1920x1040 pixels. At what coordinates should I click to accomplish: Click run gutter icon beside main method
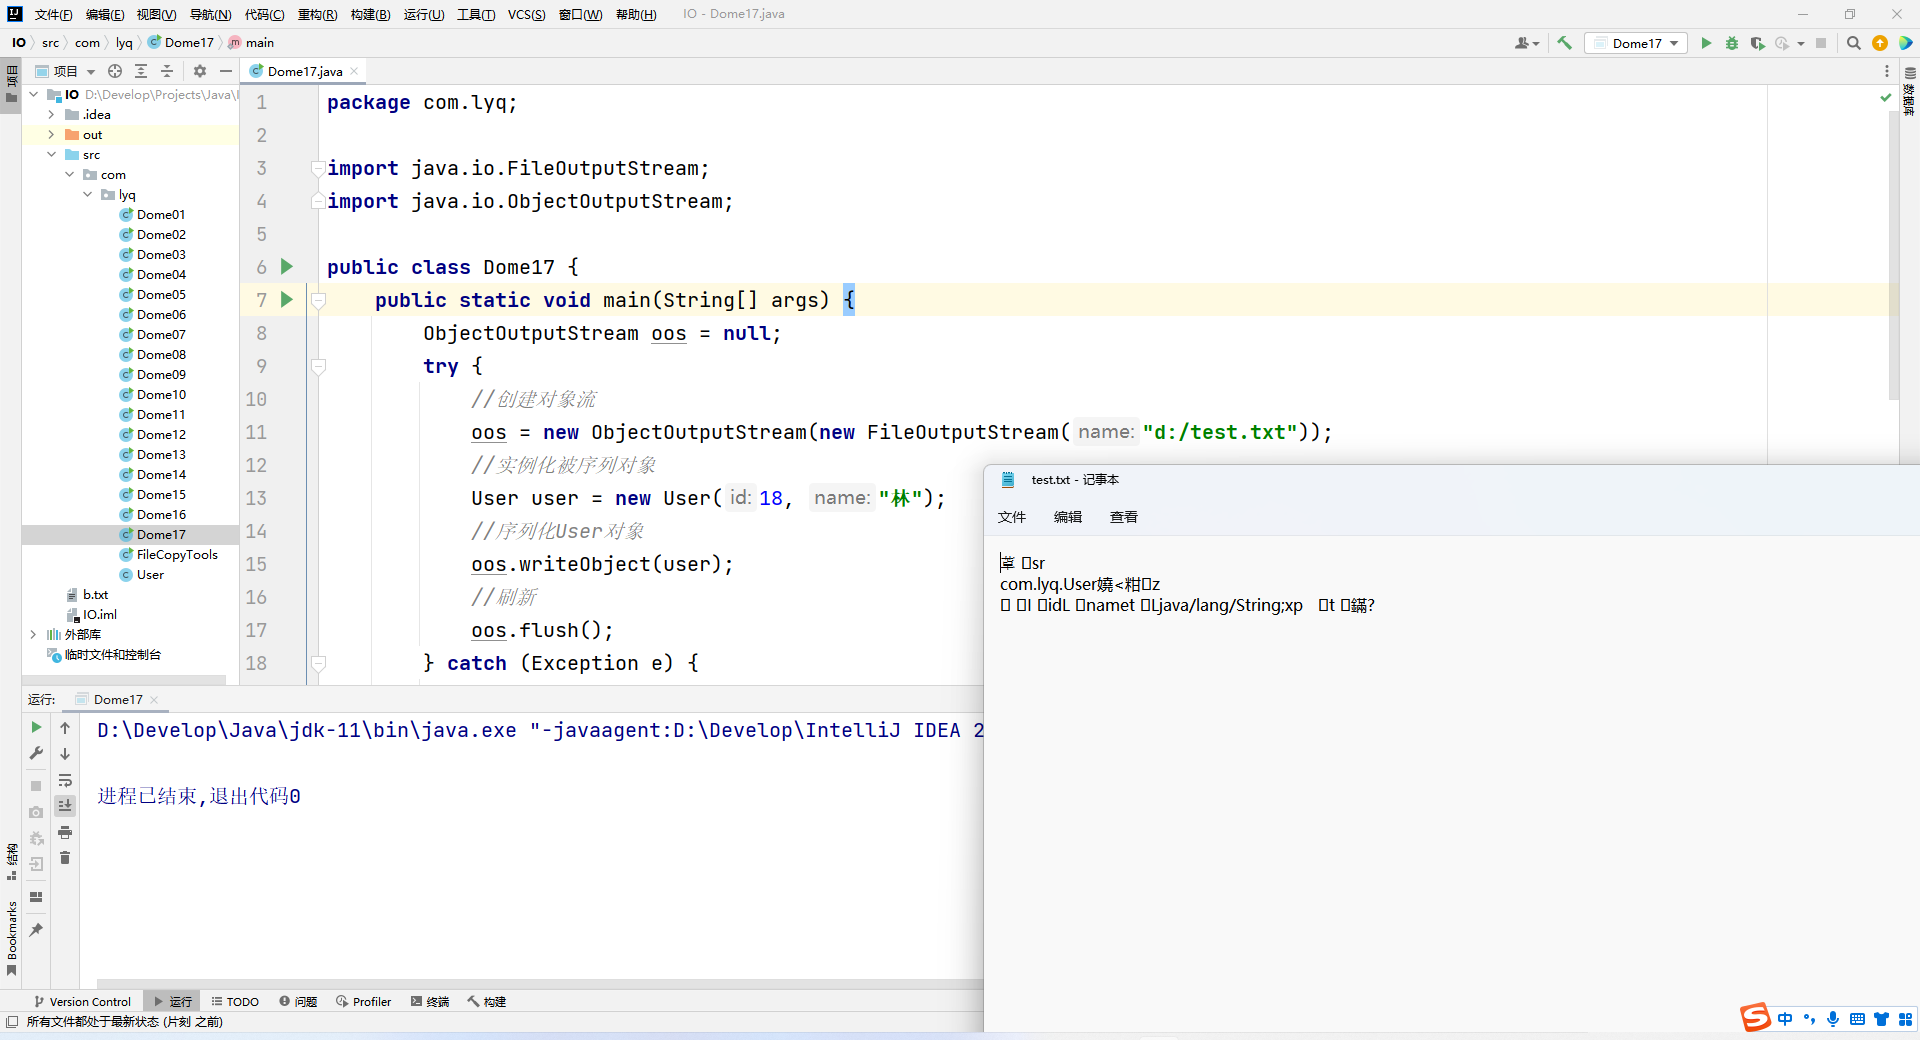click(x=287, y=300)
